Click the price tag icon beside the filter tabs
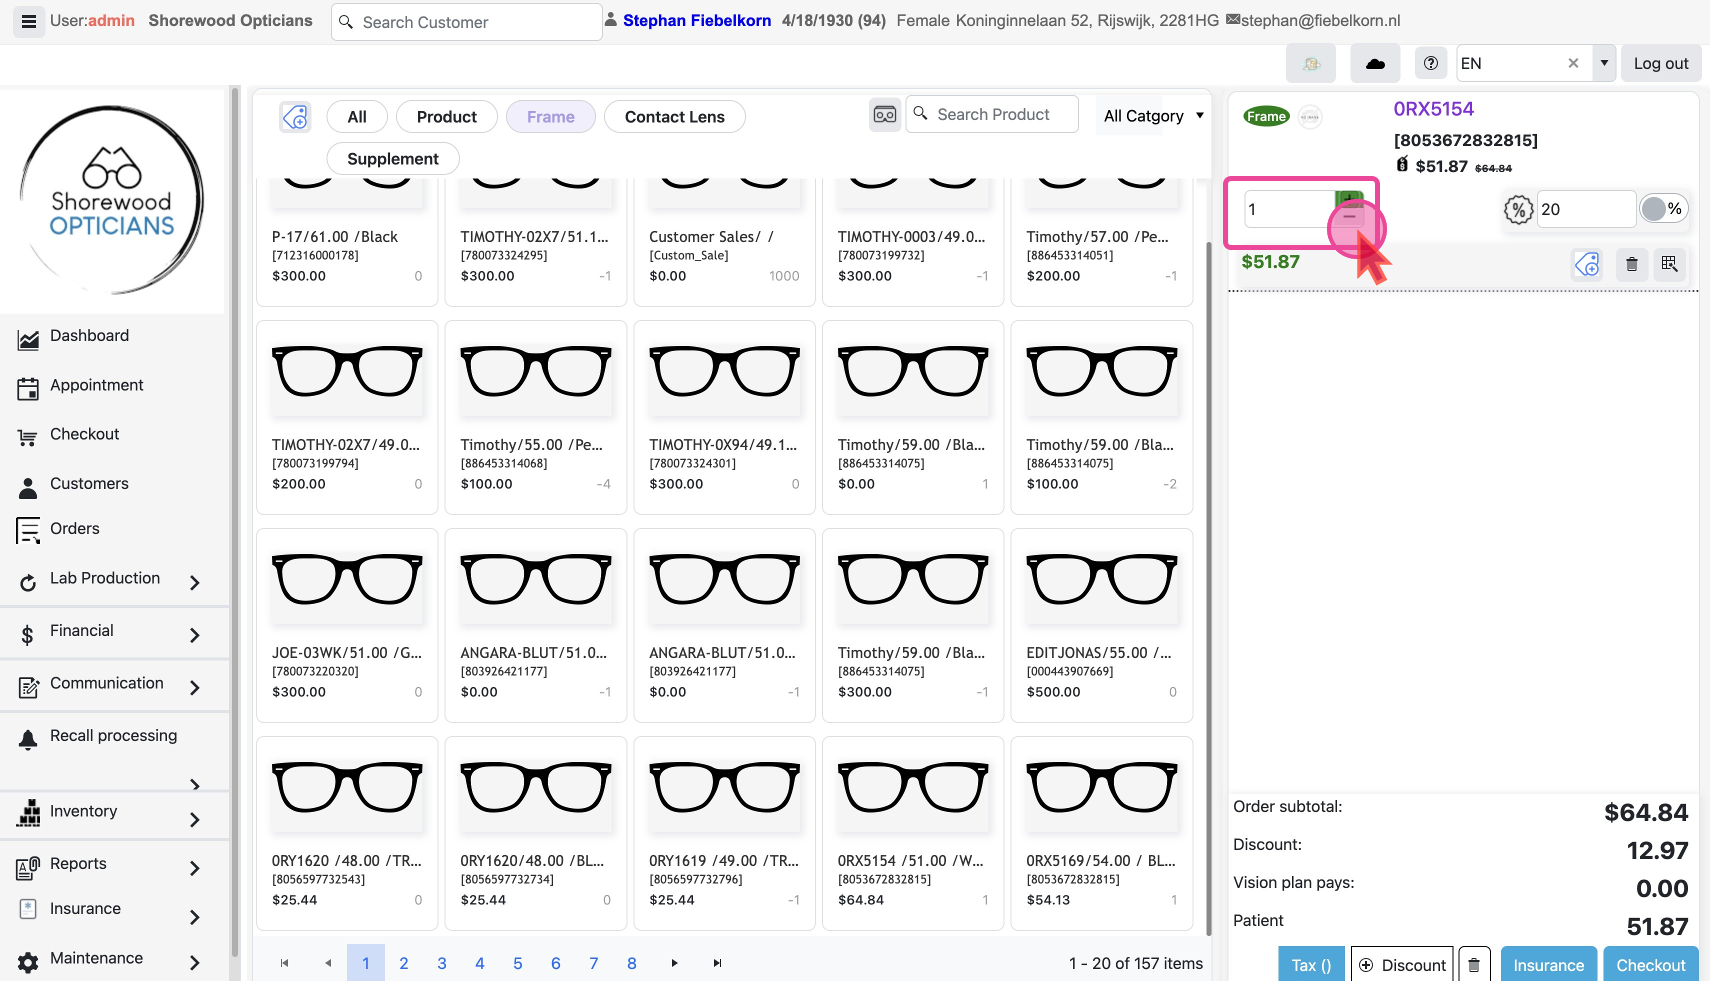This screenshot has height=981, width=1710. 295,117
